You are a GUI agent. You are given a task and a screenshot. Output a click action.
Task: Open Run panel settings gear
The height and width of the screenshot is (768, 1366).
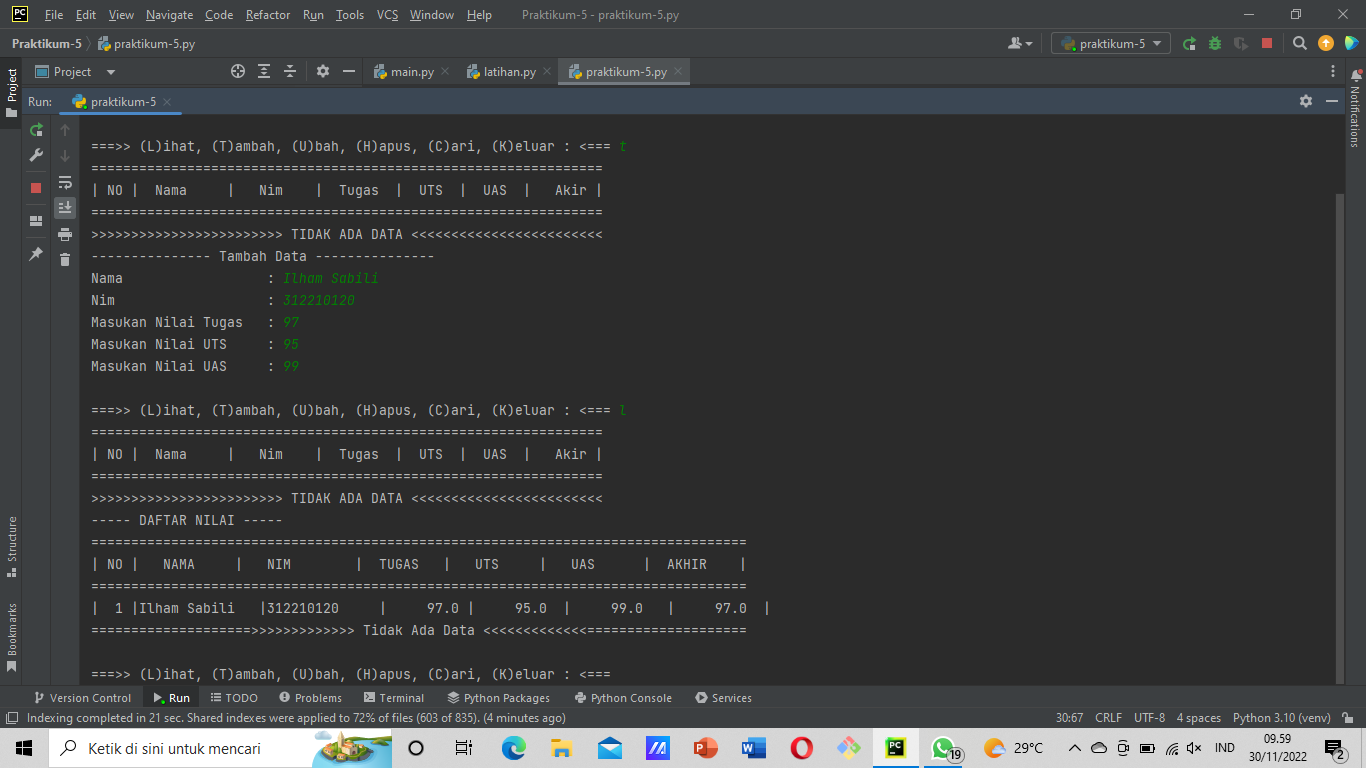point(1306,101)
